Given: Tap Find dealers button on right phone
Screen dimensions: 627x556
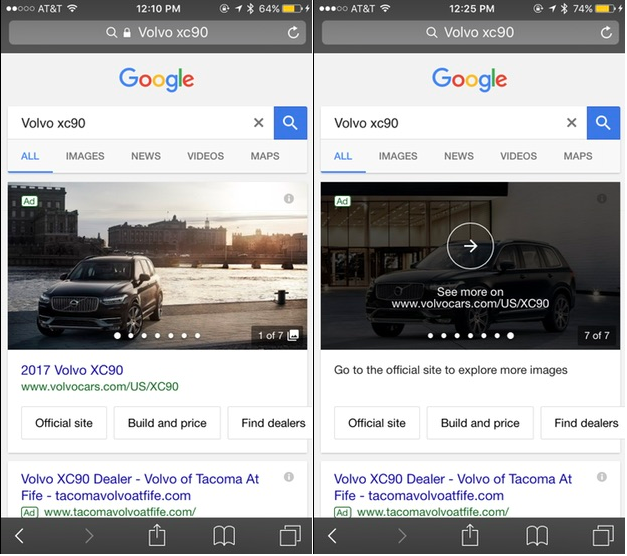Looking at the screenshot, I should click(583, 423).
